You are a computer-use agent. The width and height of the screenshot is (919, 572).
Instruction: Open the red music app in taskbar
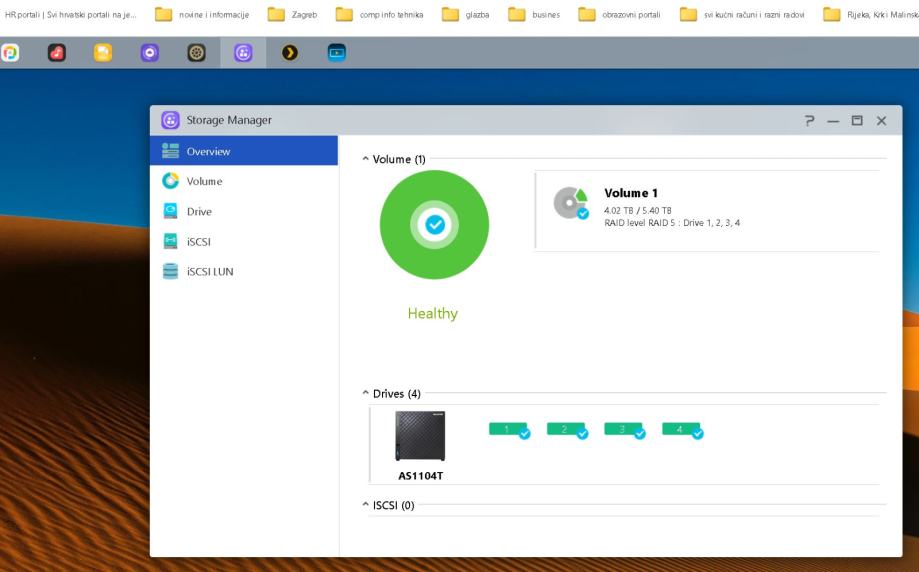click(56, 53)
